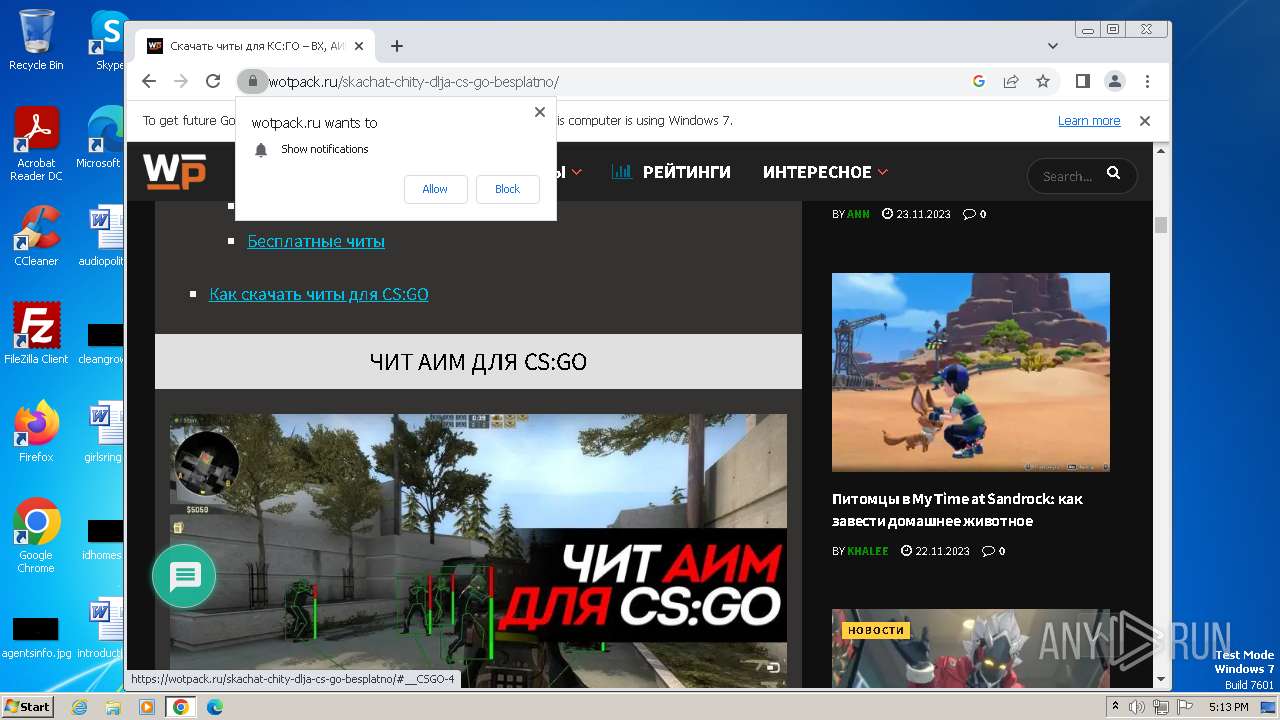Open the Бесплатные читы link
1280x720 pixels.
(x=316, y=241)
